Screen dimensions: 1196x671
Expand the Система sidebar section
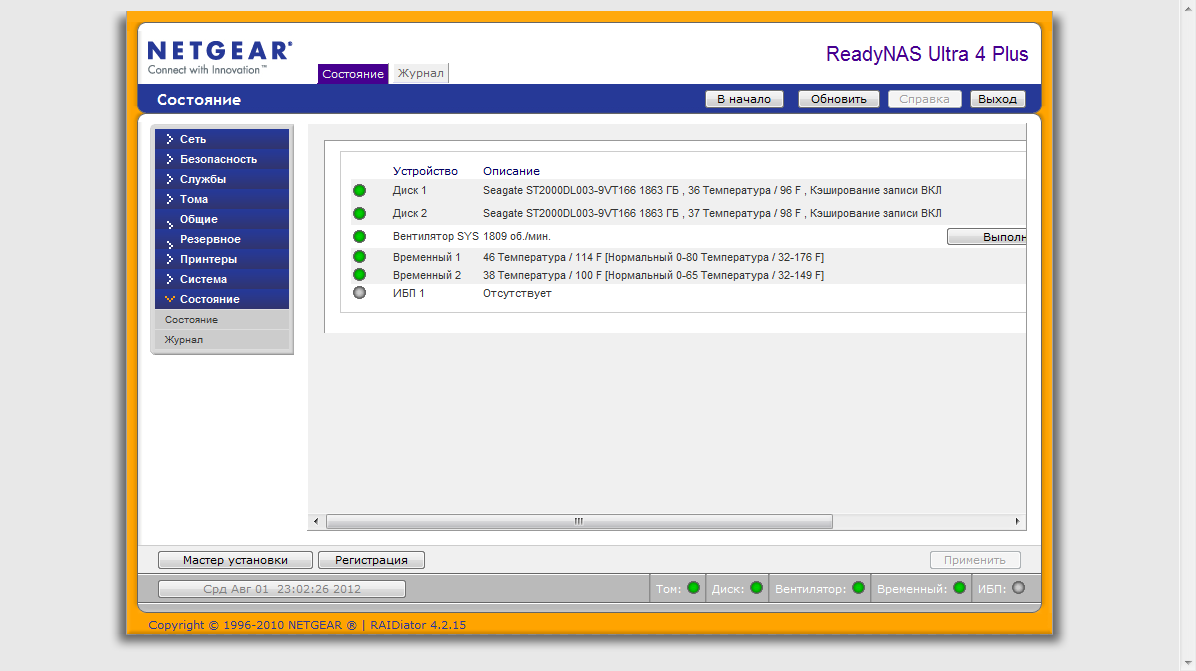(222, 278)
